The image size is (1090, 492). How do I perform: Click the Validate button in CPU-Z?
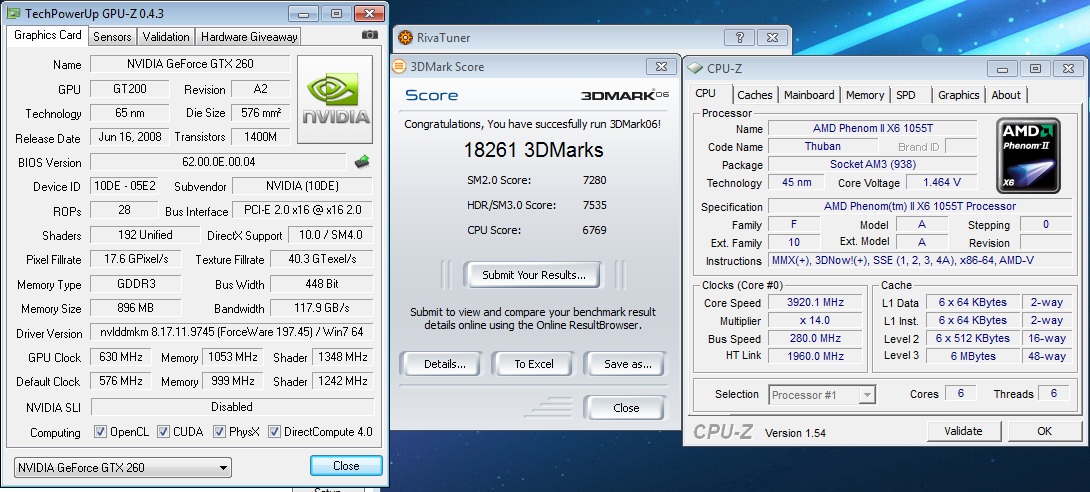pyautogui.click(x=963, y=431)
